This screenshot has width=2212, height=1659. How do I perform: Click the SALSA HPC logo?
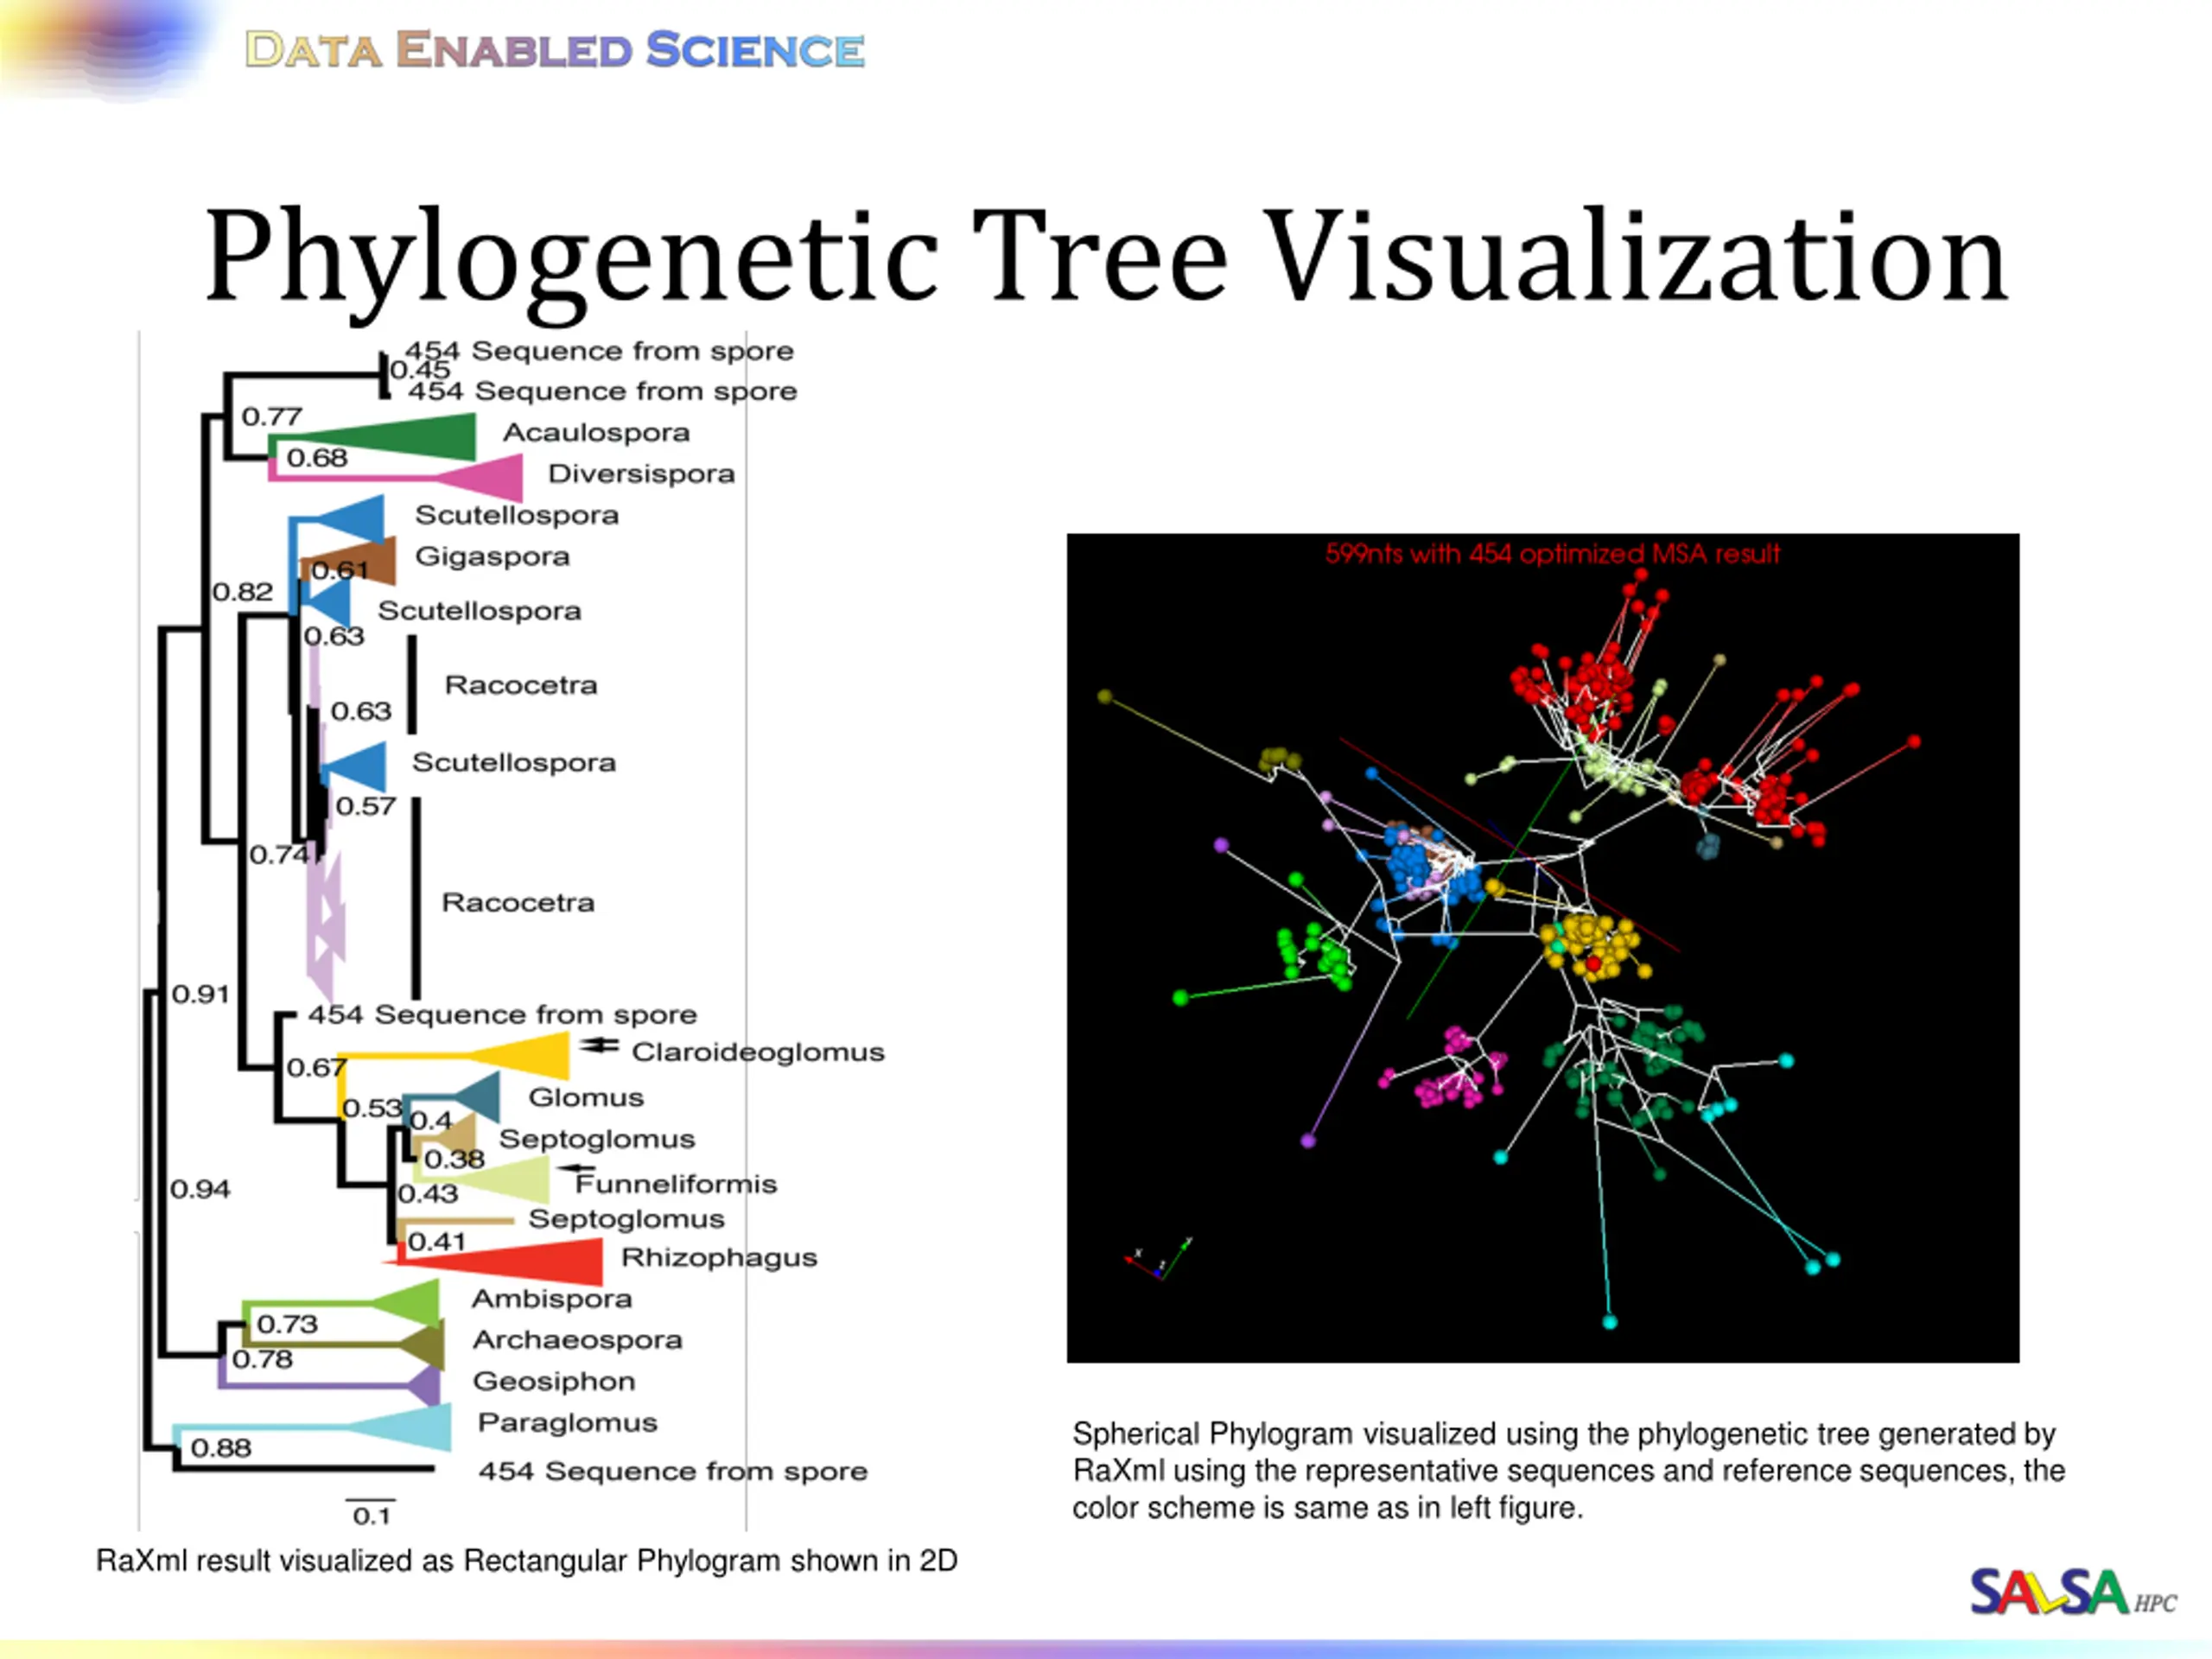(x=2072, y=1593)
